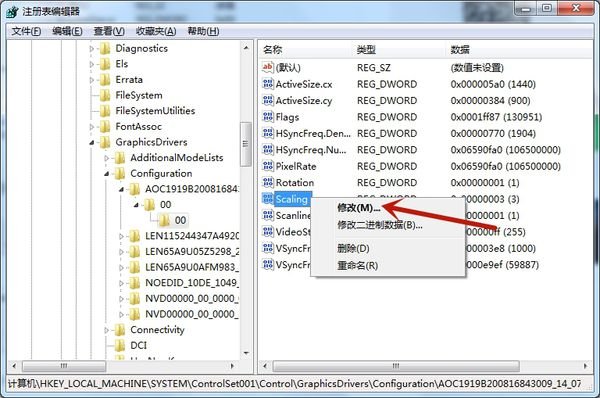Click the VideoSt... value DWORD icon
This screenshot has width=600, height=398.
coord(268,232)
